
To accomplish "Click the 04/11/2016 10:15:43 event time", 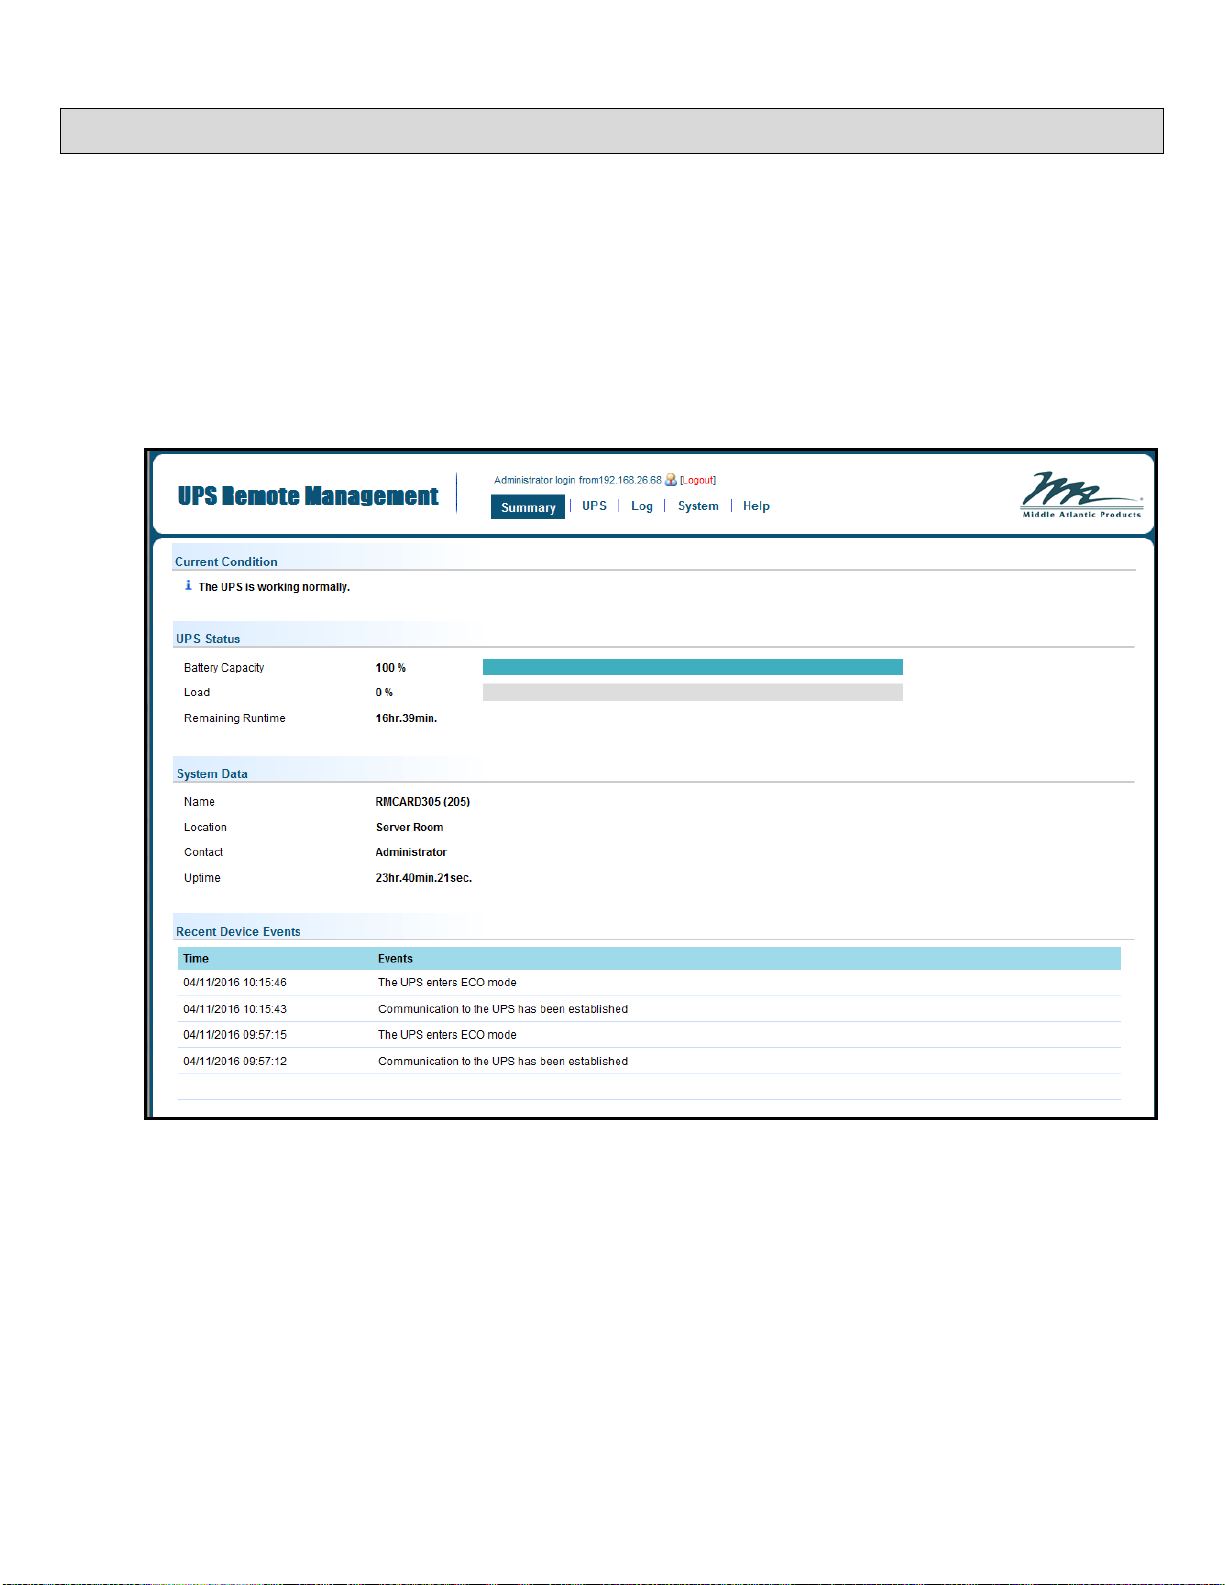I will coord(235,1009).
